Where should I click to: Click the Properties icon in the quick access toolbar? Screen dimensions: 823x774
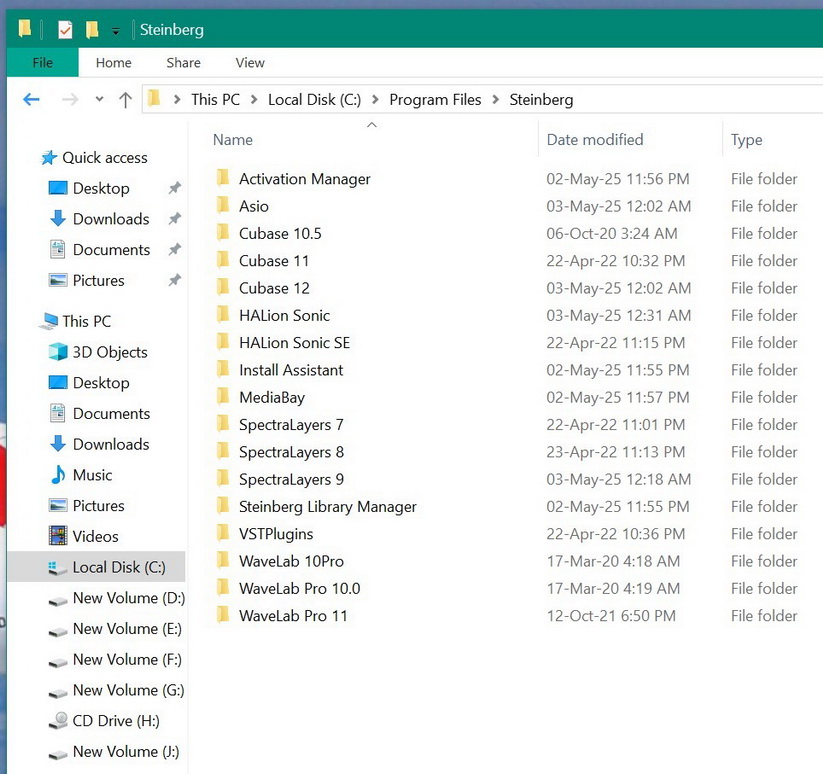click(x=65, y=30)
